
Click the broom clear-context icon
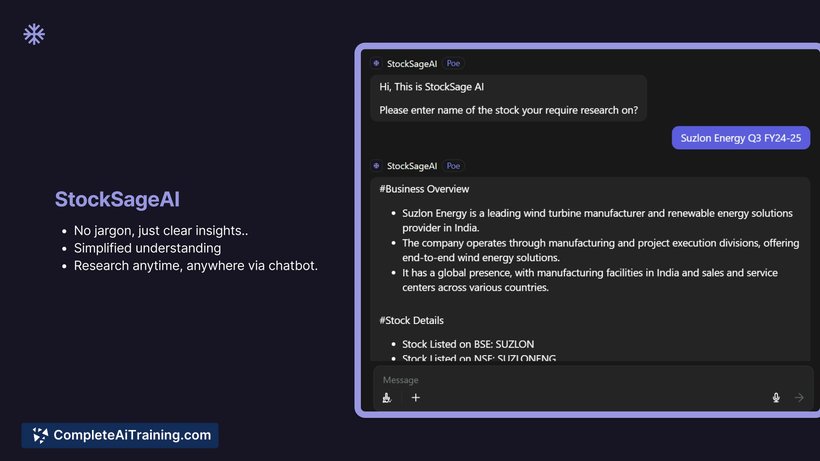(x=386, y=398)
